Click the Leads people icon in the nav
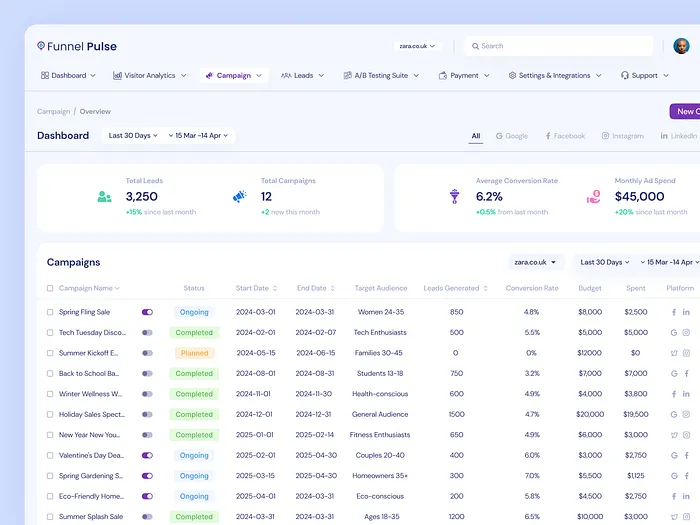The image size is (700, 525). pyautogui.click(x=286, y=75)
